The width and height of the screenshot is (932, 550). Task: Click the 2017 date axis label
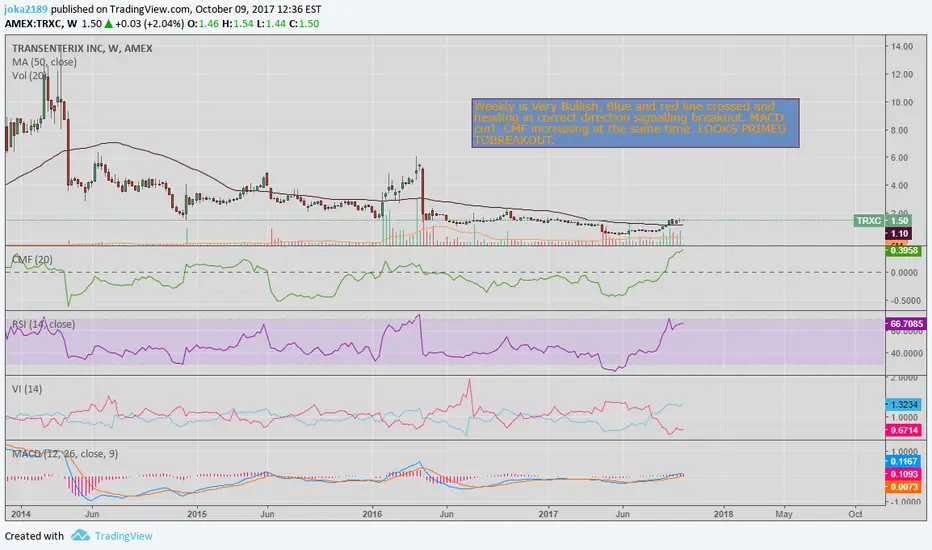click(548, 514)
